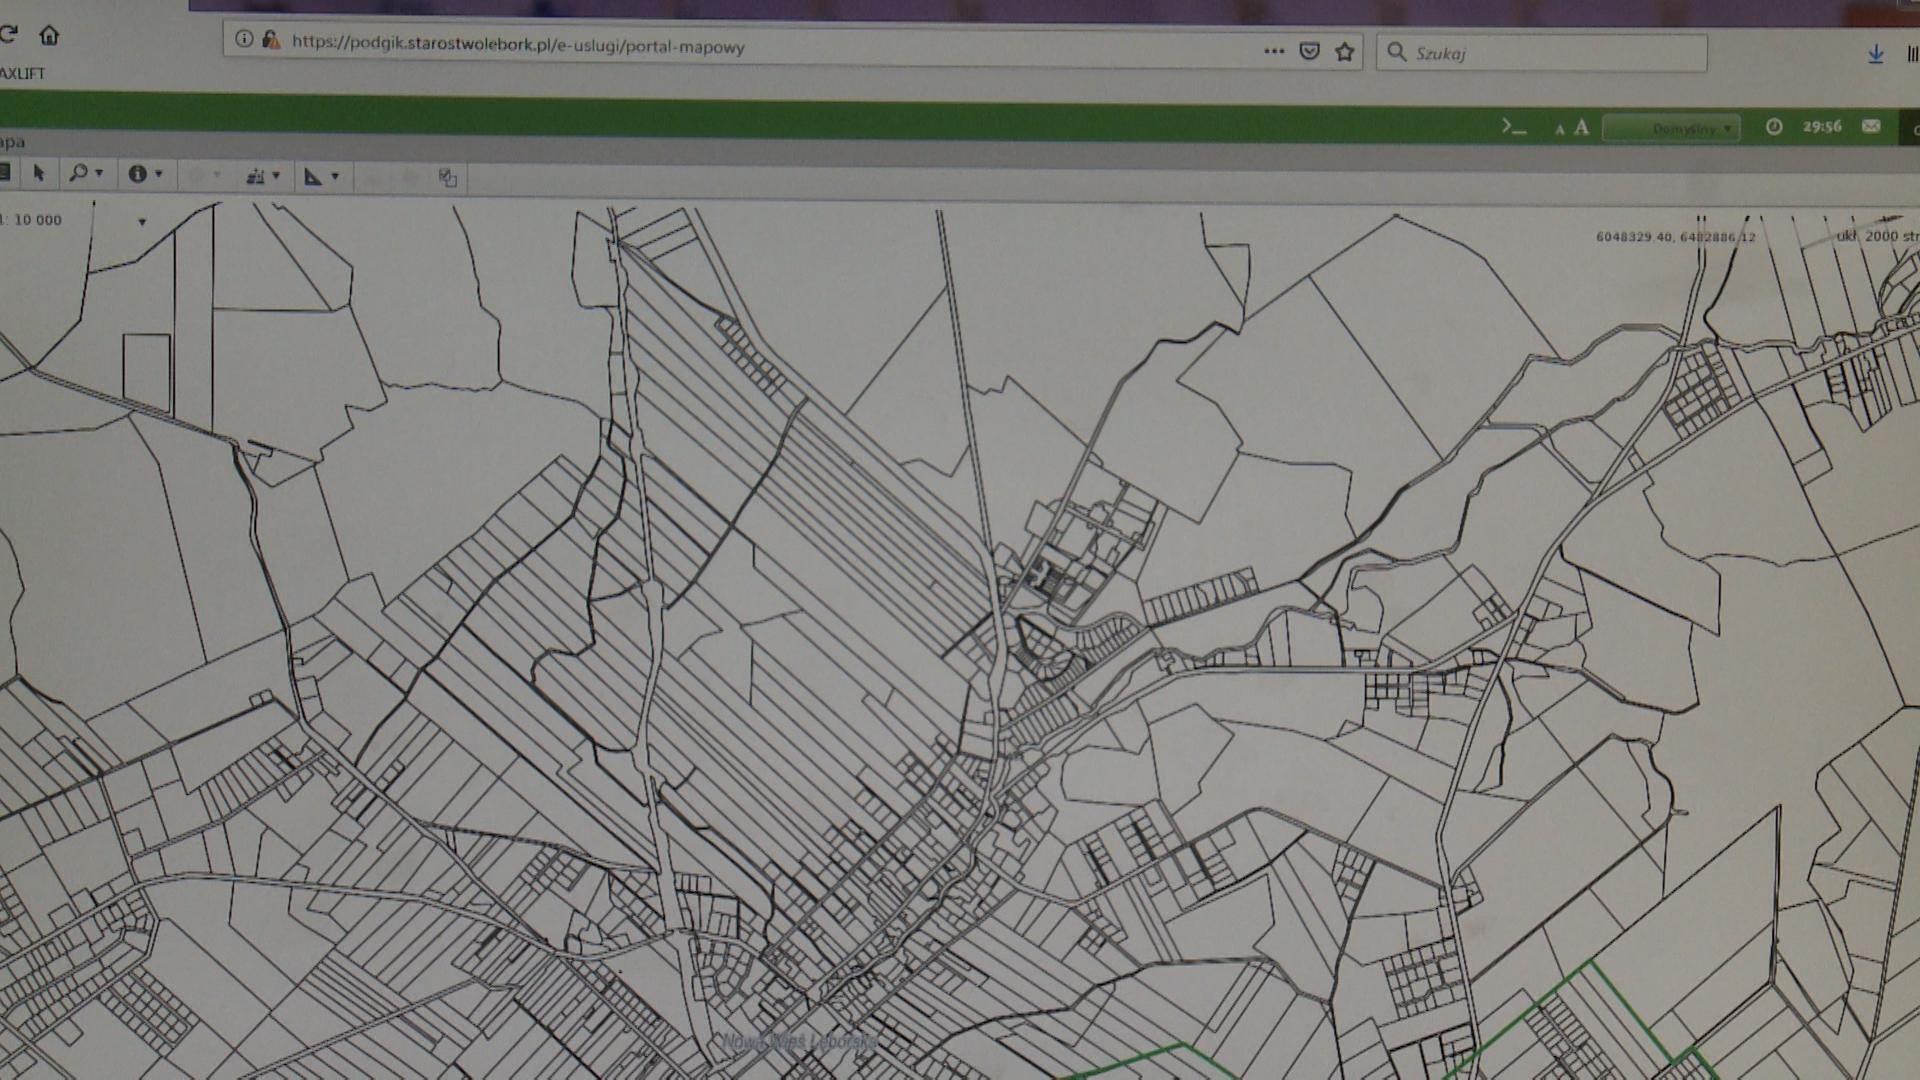Viewport: 1920px width, 1080px height.
Task: Click the session timer clock icon
Action: click(x=1774, y=127)
